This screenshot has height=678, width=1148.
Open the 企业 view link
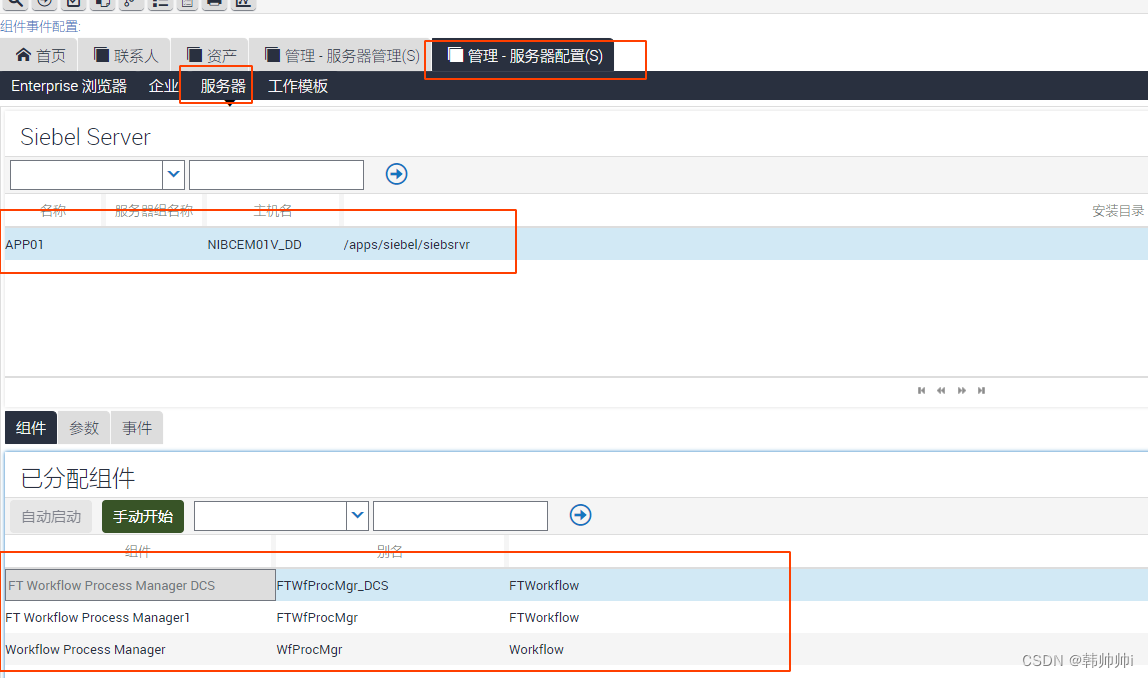[x=163, y=86]
